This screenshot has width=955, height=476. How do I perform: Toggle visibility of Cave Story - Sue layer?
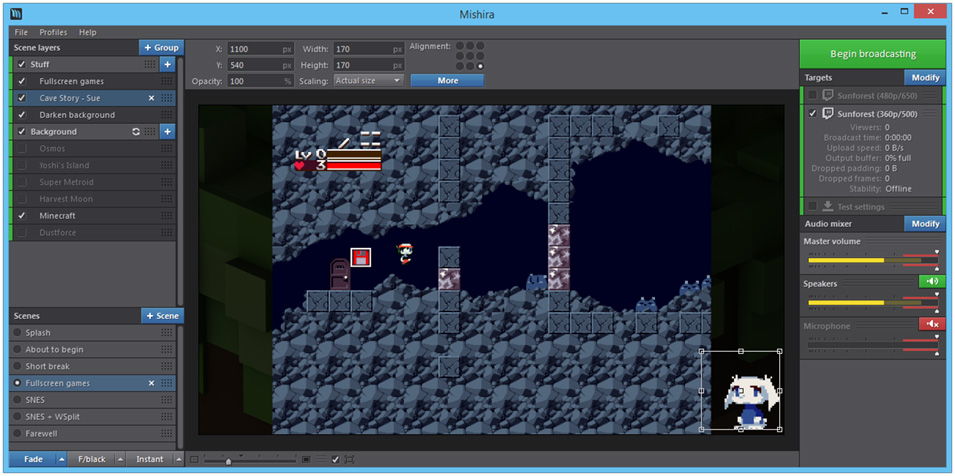coord(22,98)
